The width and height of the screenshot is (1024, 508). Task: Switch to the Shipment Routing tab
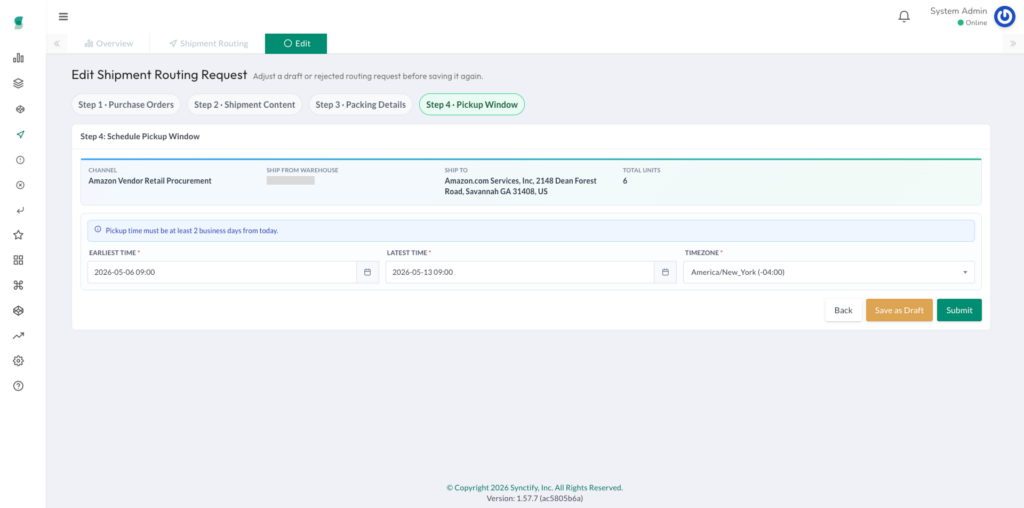click(x=208, y=44)
